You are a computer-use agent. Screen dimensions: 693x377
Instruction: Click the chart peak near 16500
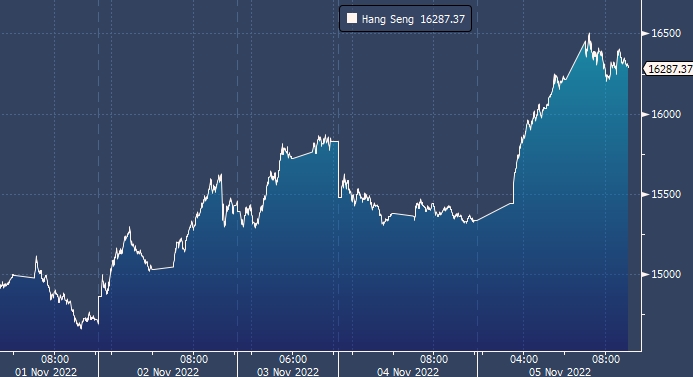tap(589, 34)
